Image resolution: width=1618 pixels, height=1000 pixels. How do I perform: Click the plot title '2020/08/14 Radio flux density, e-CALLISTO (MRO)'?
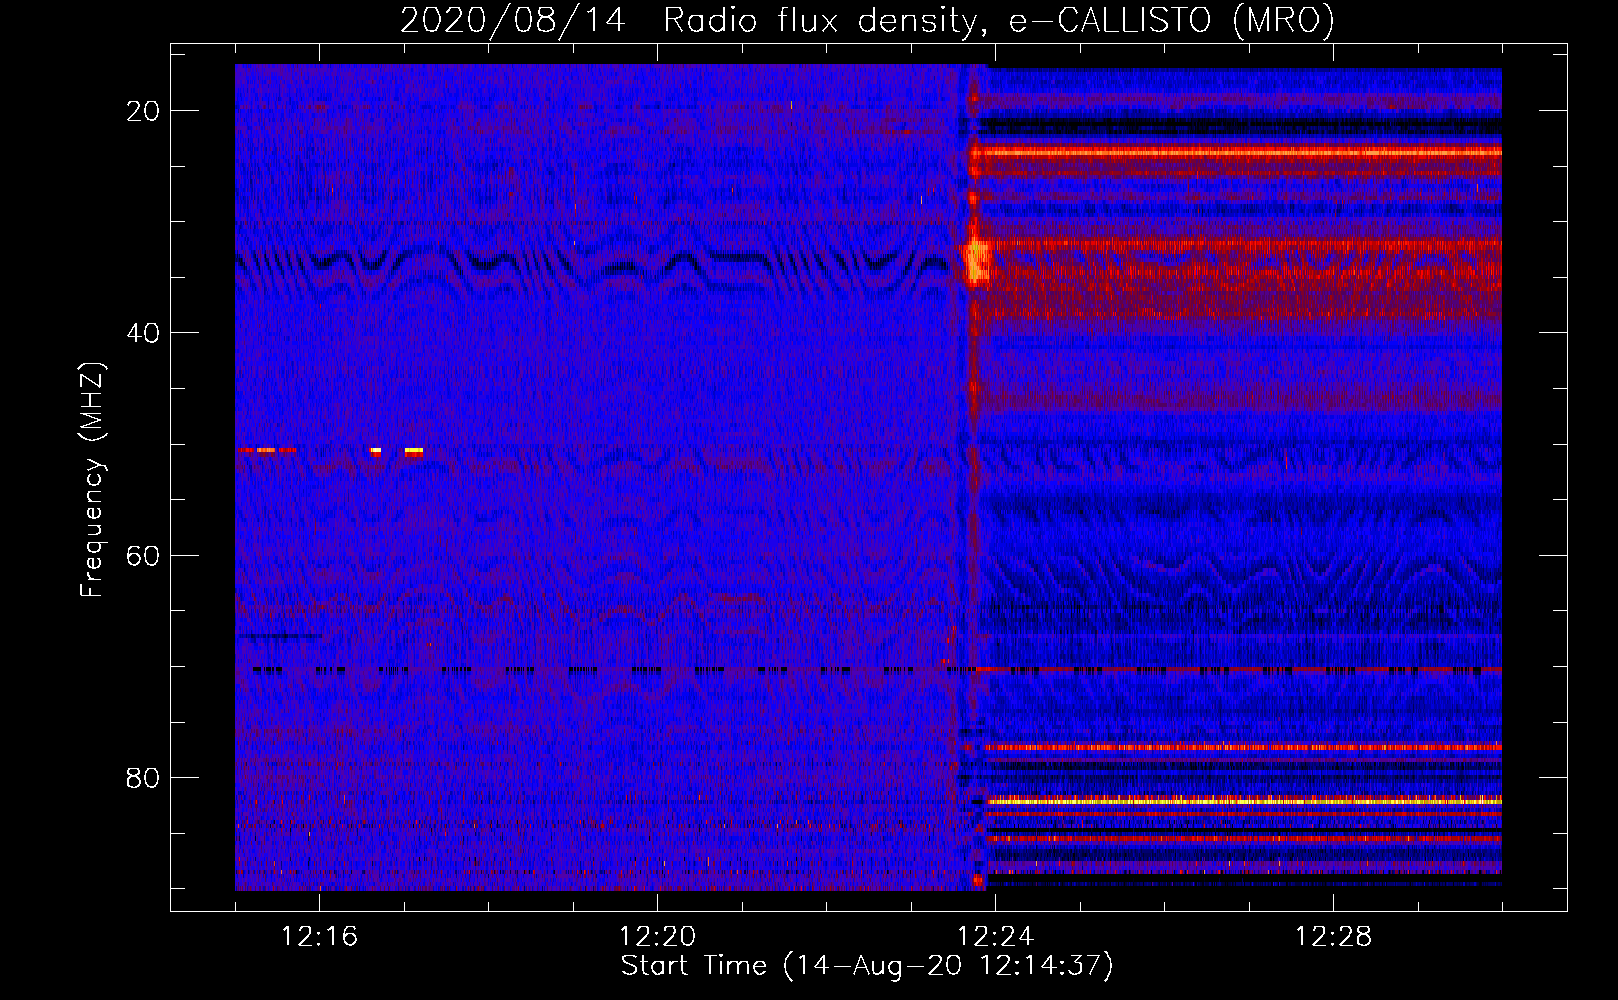867,20
